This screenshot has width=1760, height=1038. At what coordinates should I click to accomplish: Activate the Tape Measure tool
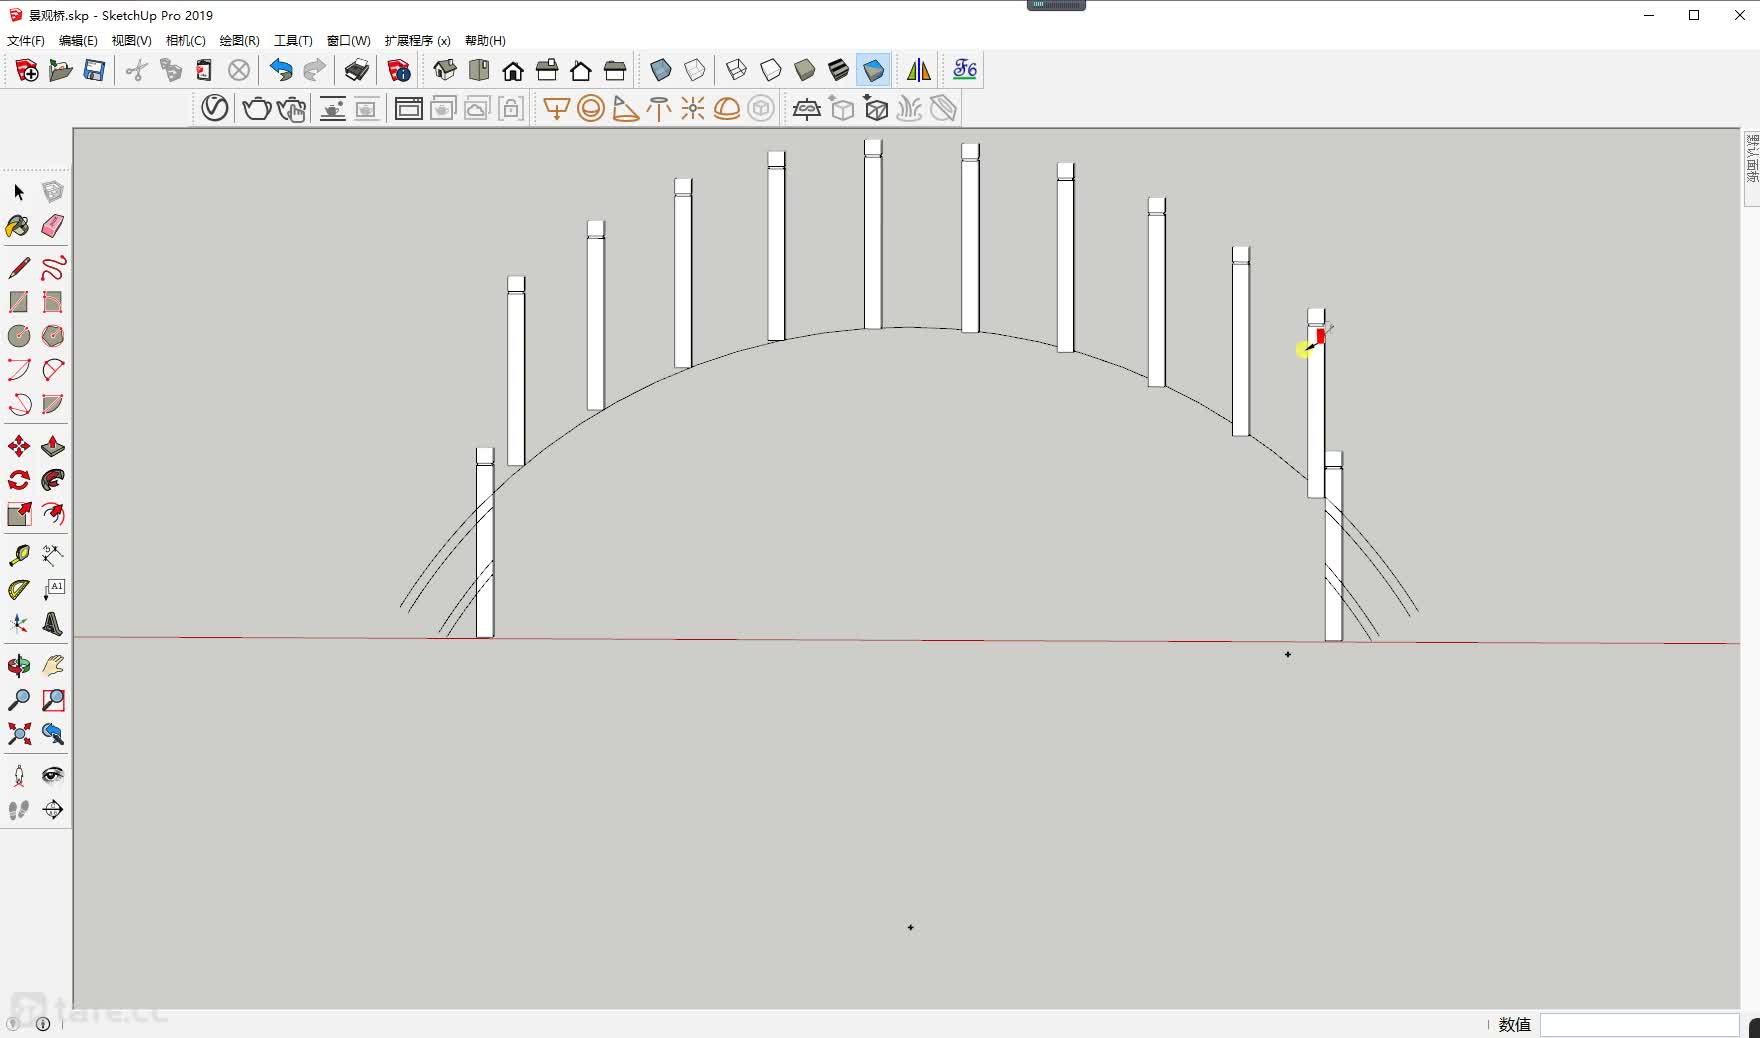point(19,556)
